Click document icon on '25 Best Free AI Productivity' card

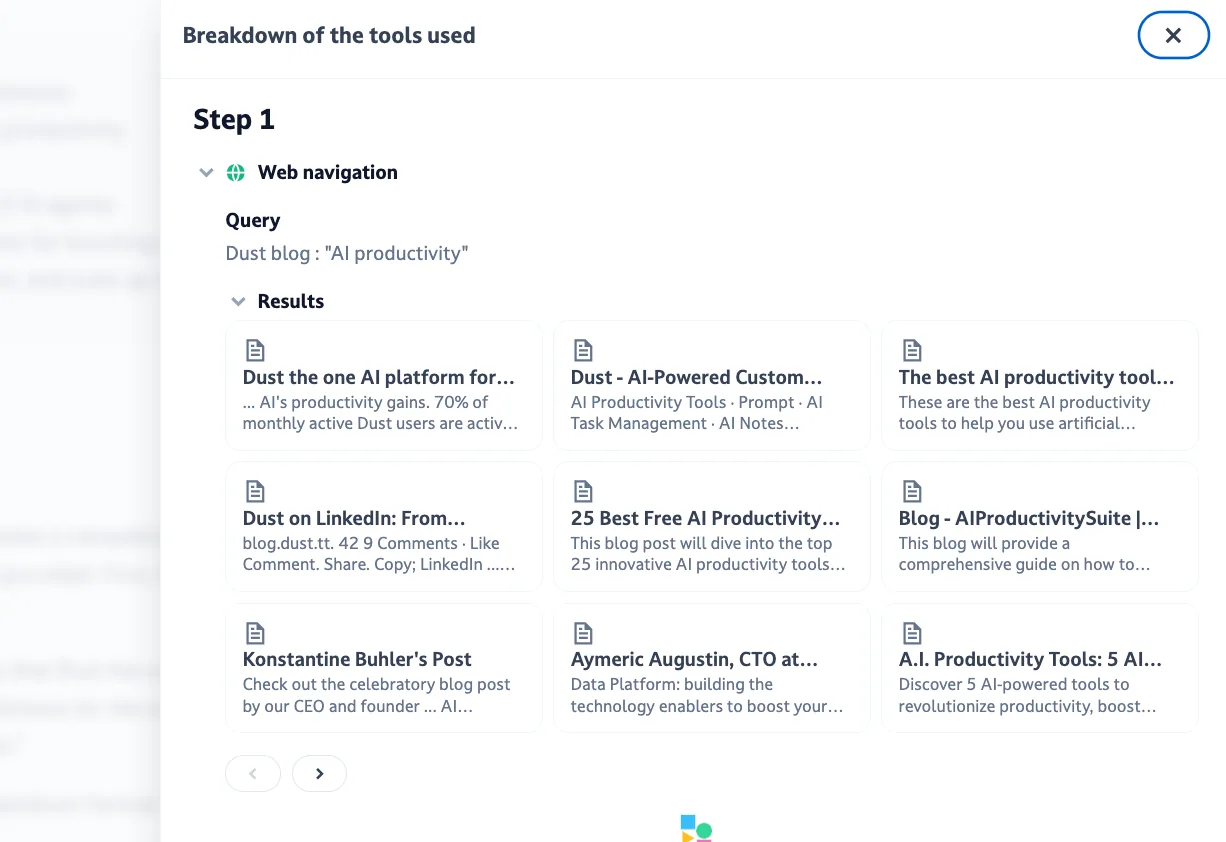click(x=583, y=492)
